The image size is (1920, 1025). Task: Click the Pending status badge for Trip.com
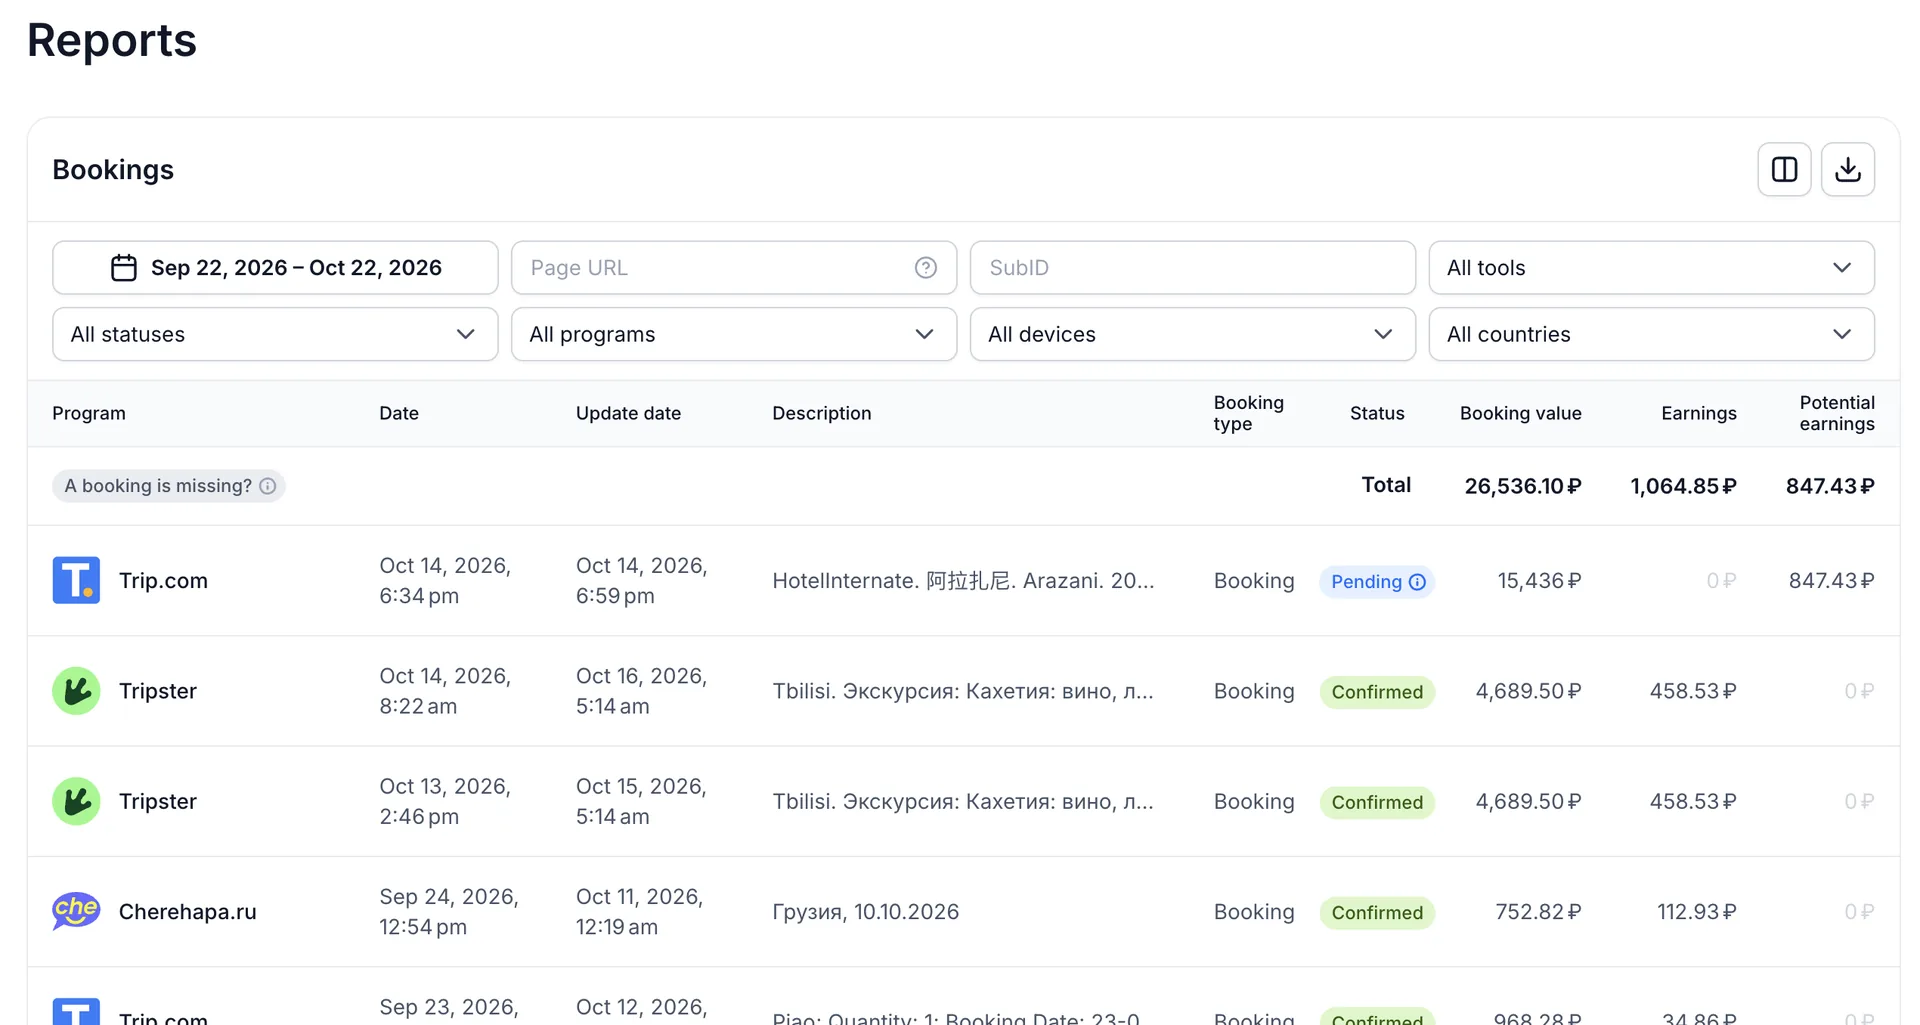1377,582
